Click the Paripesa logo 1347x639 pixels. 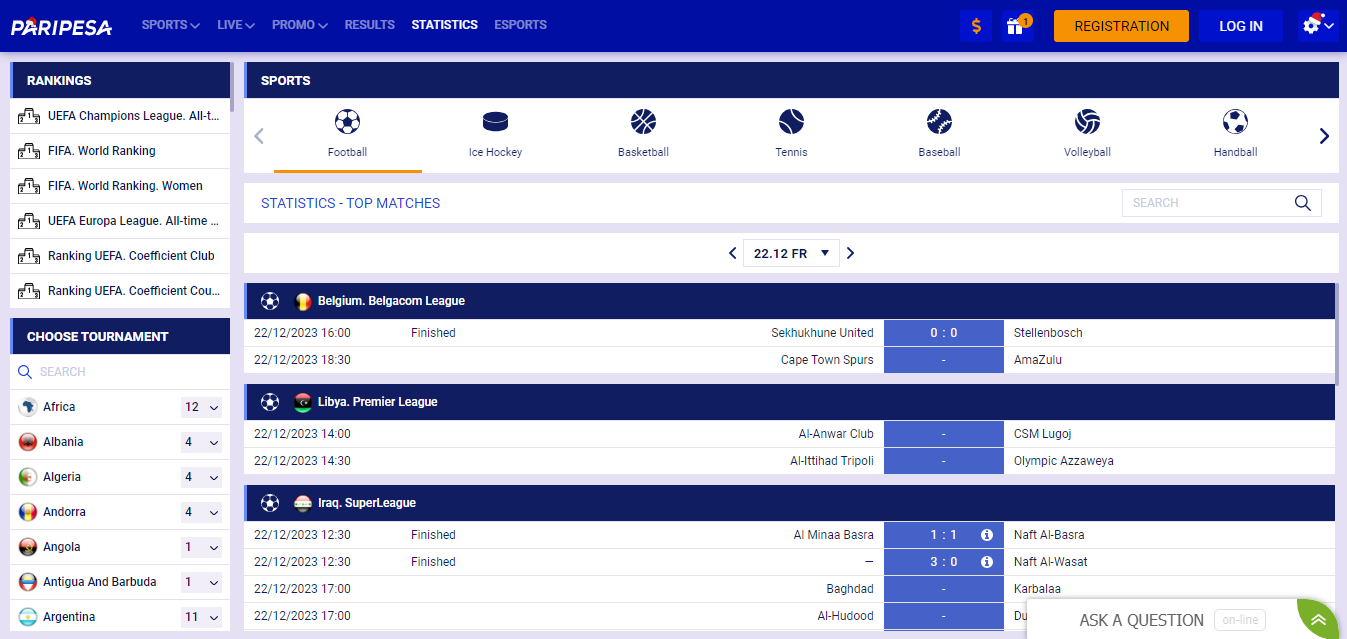click(x=62, y=26)
